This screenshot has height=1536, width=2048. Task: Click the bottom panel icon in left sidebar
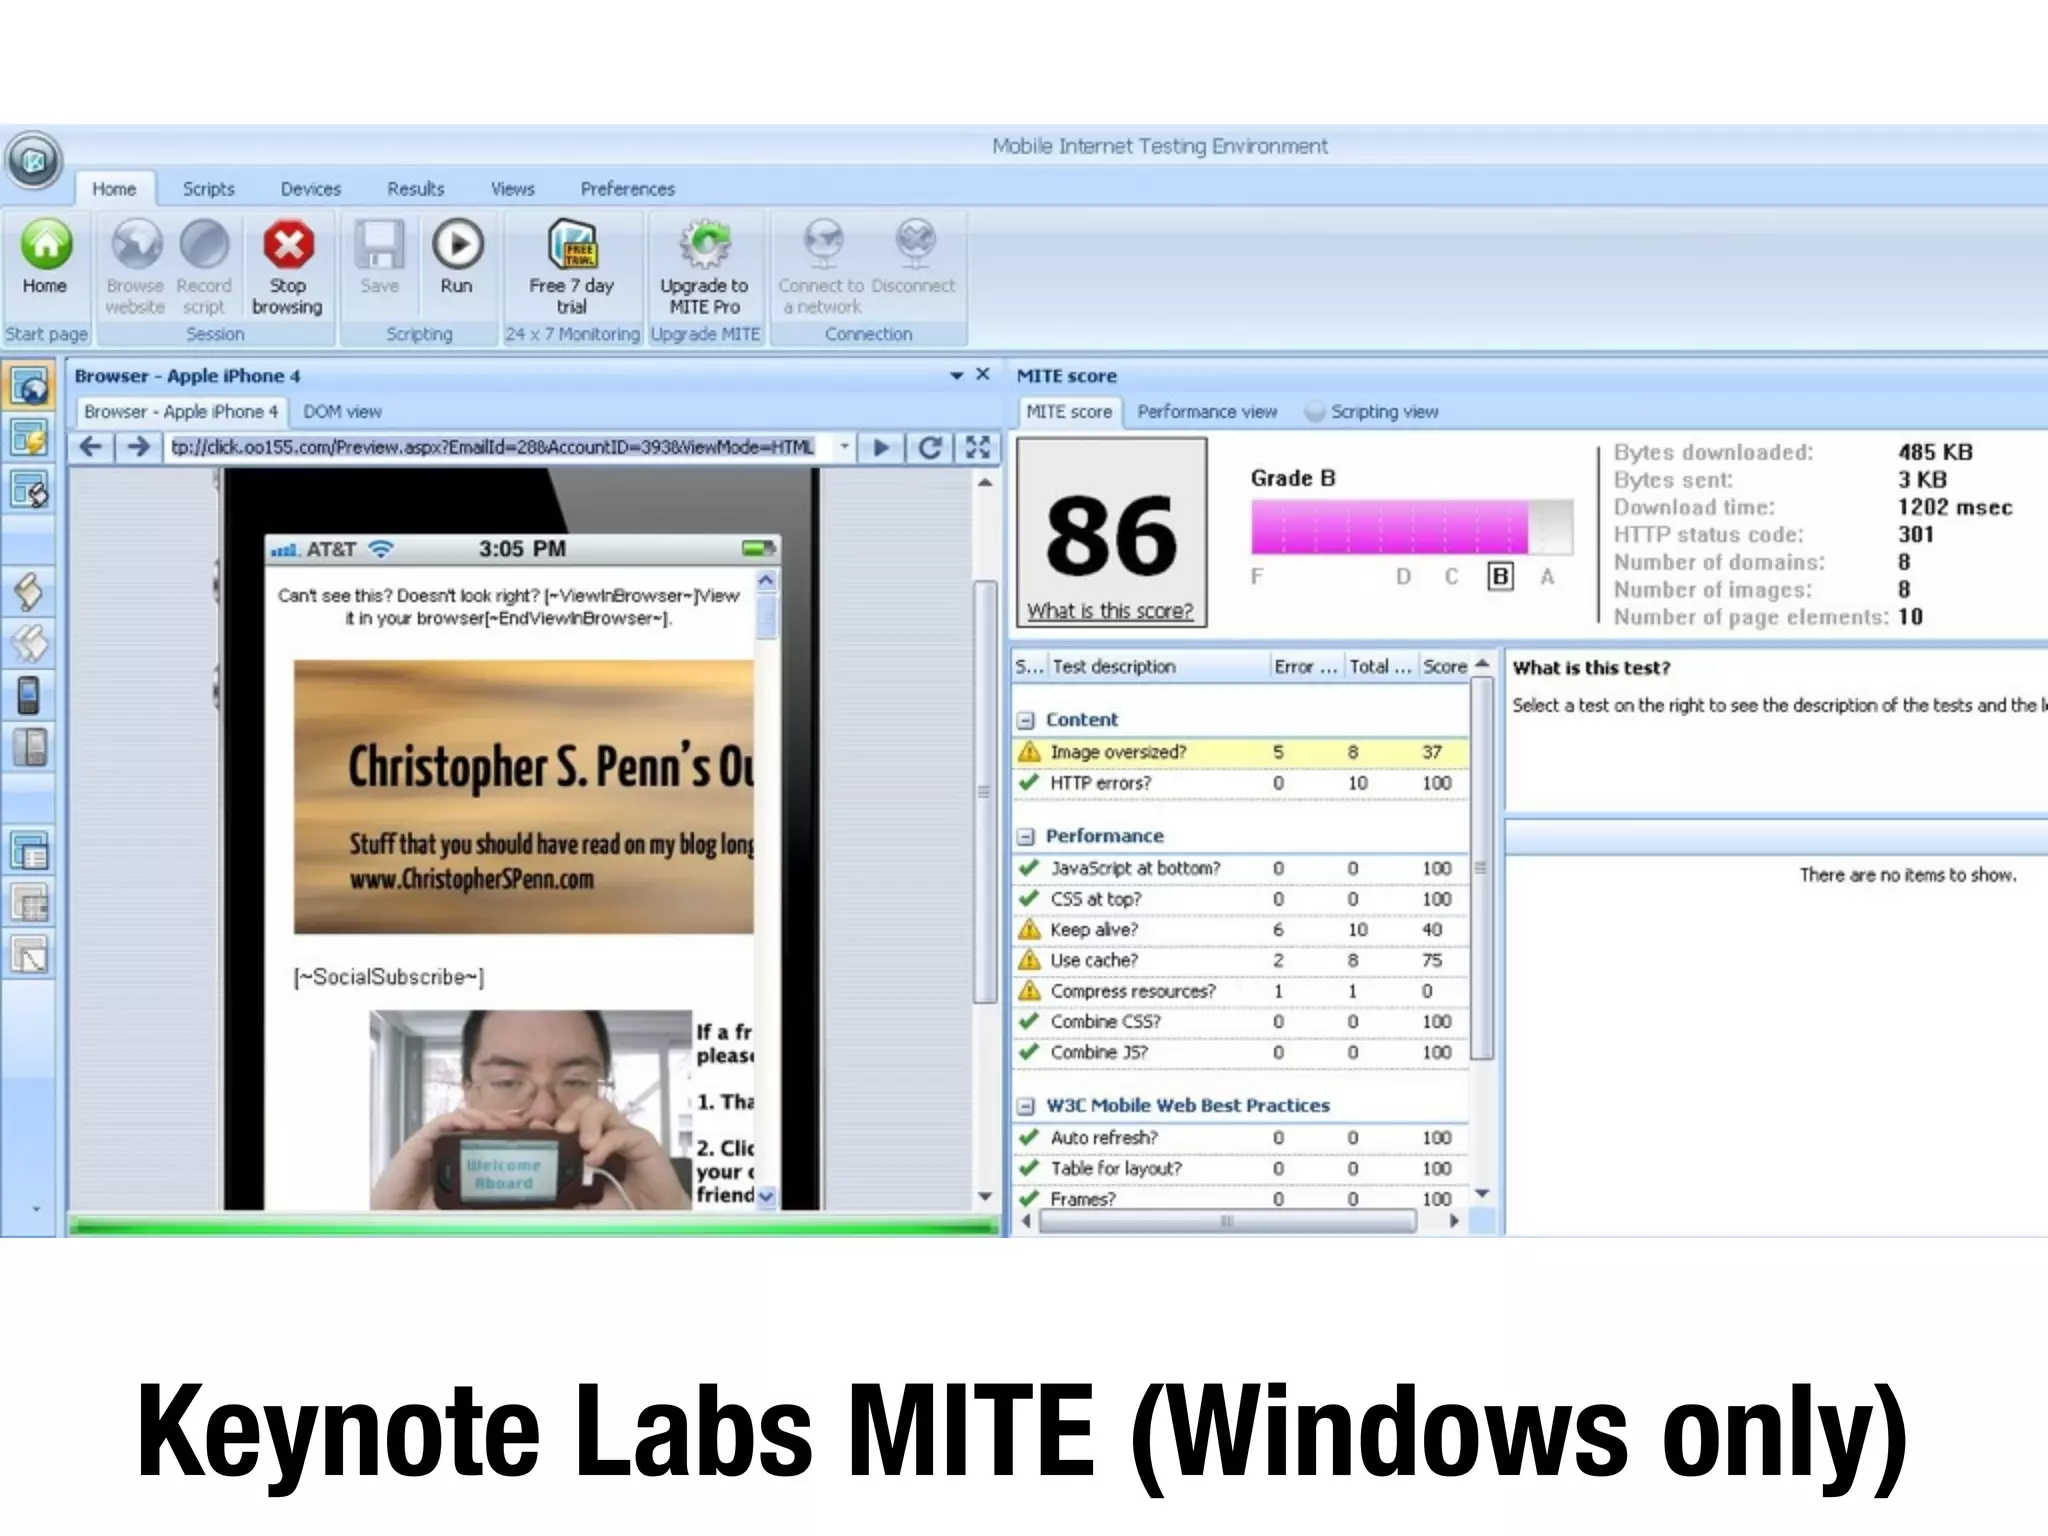[x=29, y=954]
